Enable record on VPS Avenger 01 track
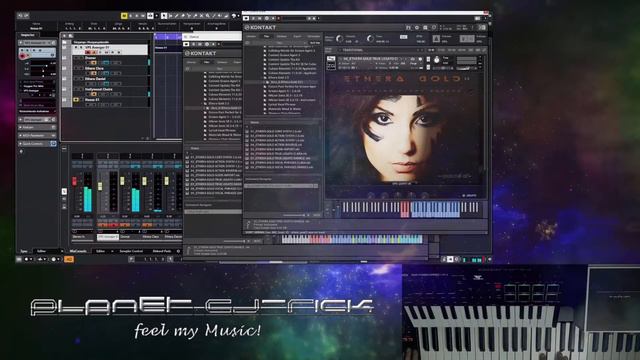 click(x=88, y=52)
